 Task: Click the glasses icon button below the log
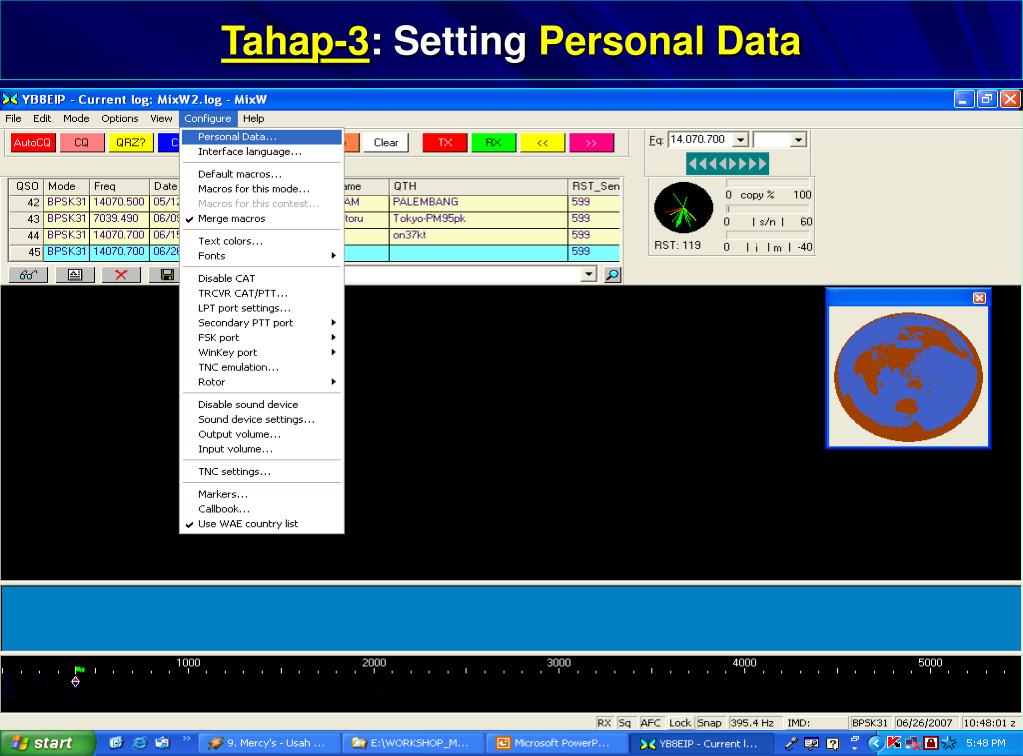point(29,275)
